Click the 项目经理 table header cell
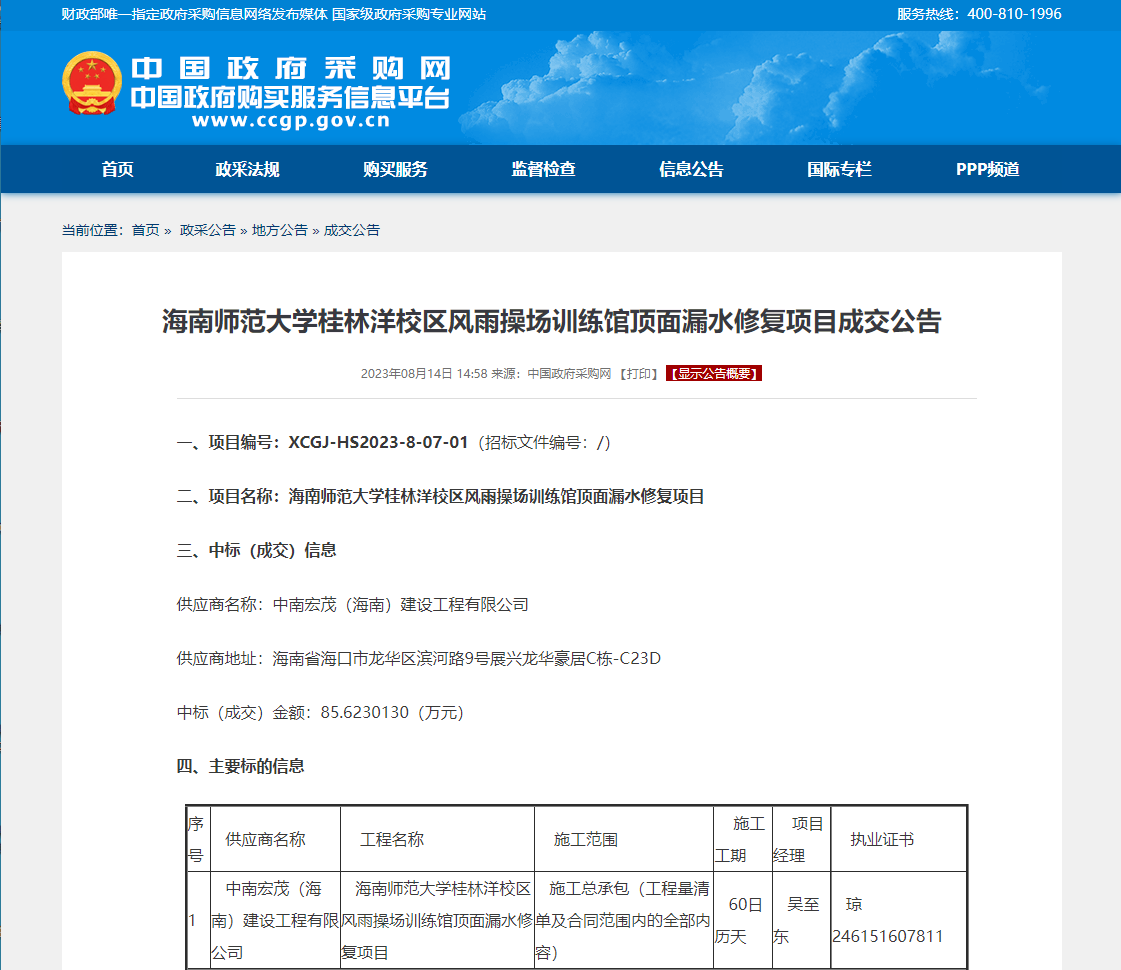This screenshot has height=970, width=1121. click(x=801, y=840)
